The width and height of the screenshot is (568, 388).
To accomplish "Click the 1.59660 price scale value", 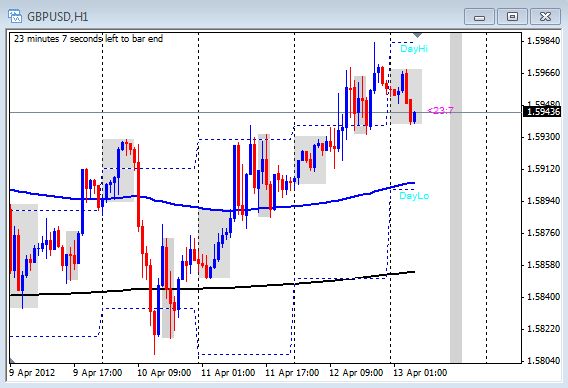I will [x=544, y=73].
